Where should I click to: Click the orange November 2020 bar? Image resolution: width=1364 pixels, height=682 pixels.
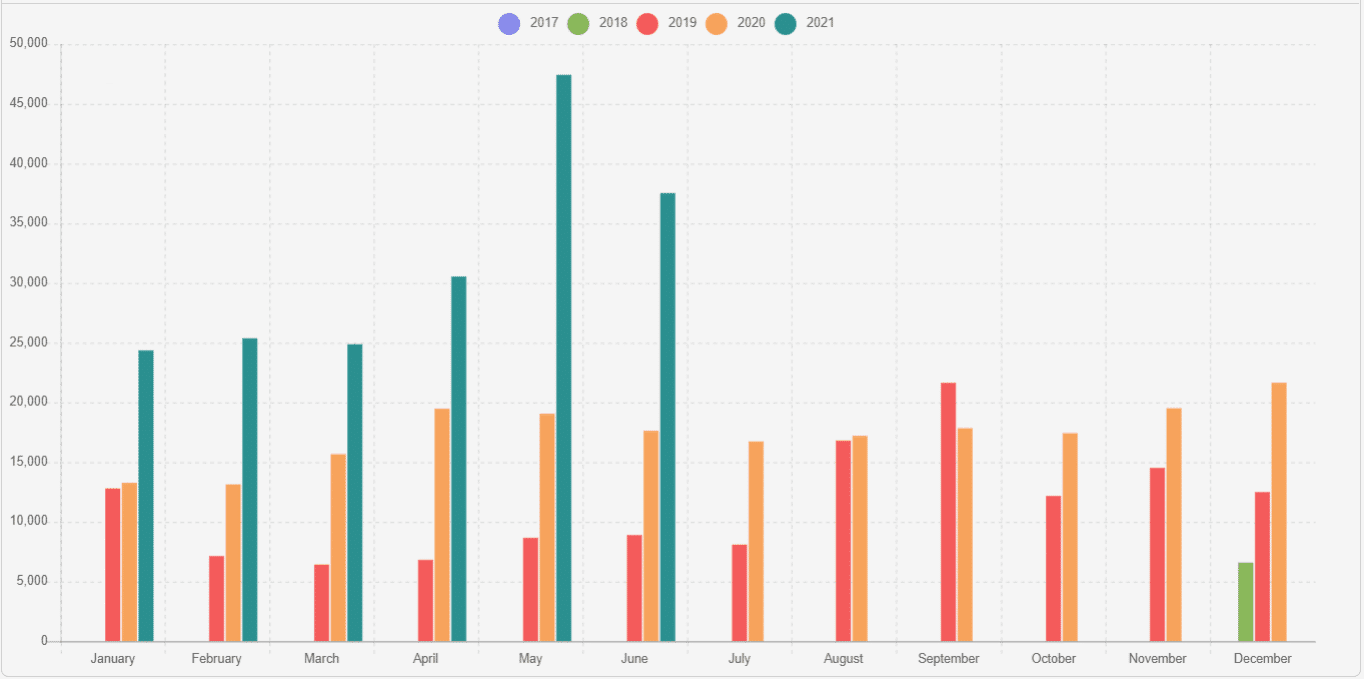pyautogui.click(x=1174, y=525)
